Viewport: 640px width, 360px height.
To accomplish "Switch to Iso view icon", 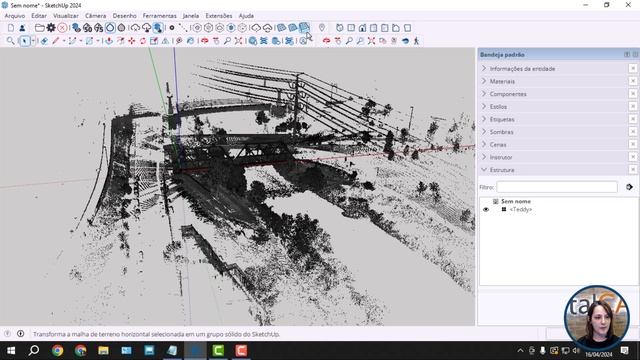I will (x=340, y=28).
